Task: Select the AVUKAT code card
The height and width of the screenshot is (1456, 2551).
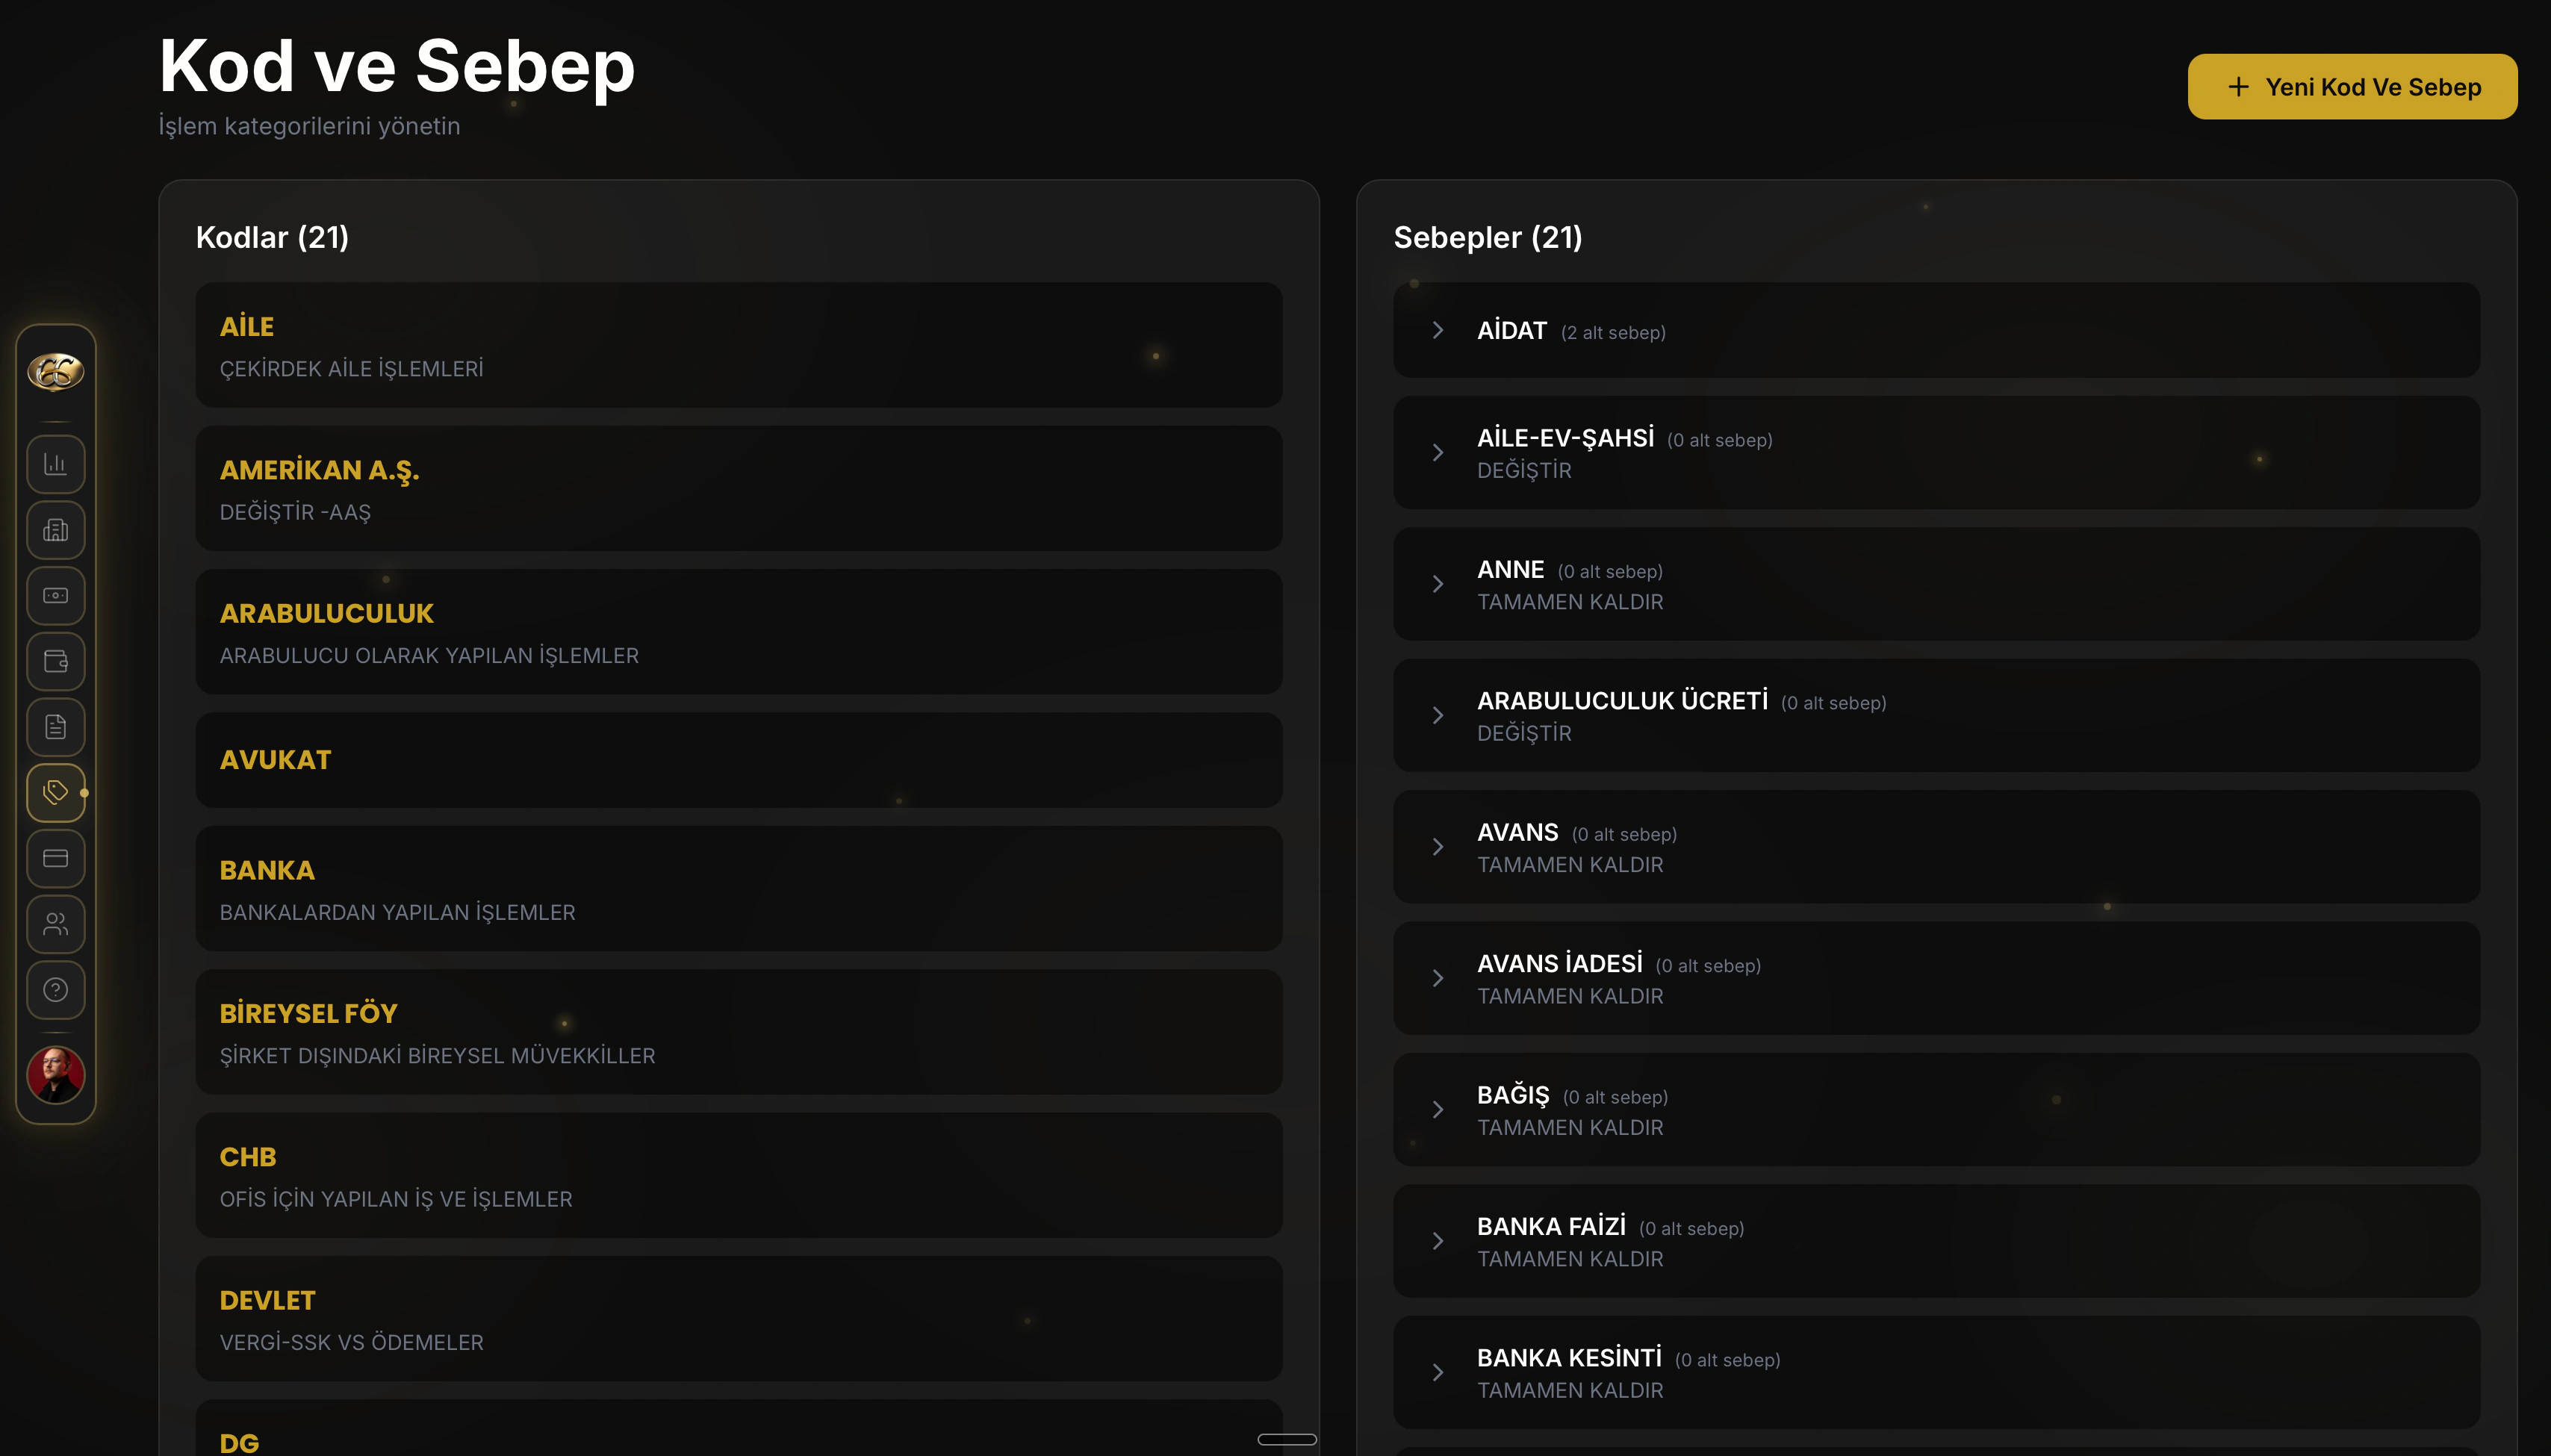Action: pos(739,760)
